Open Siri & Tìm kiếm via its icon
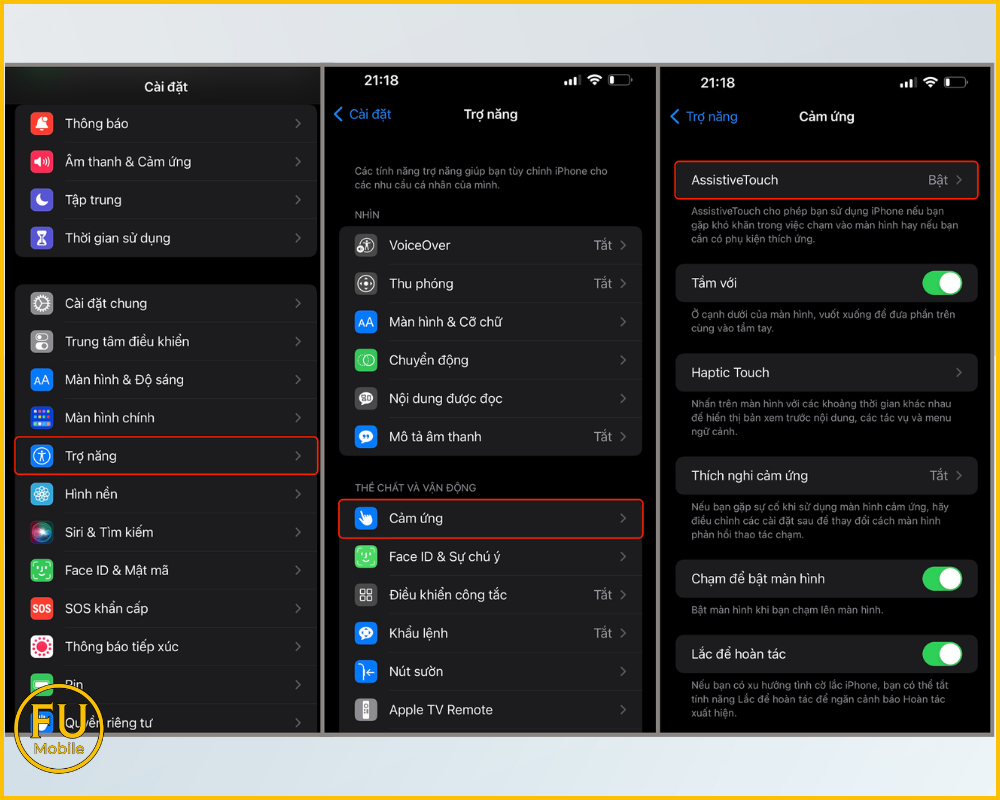The height and width of the screenshot is (800, 1000). (x=40, y=532)
